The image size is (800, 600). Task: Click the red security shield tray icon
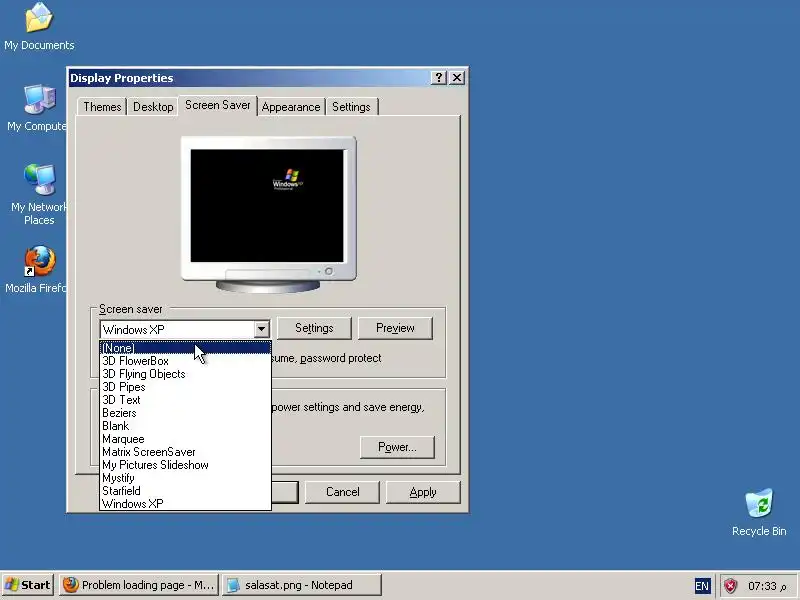(731, 586)
